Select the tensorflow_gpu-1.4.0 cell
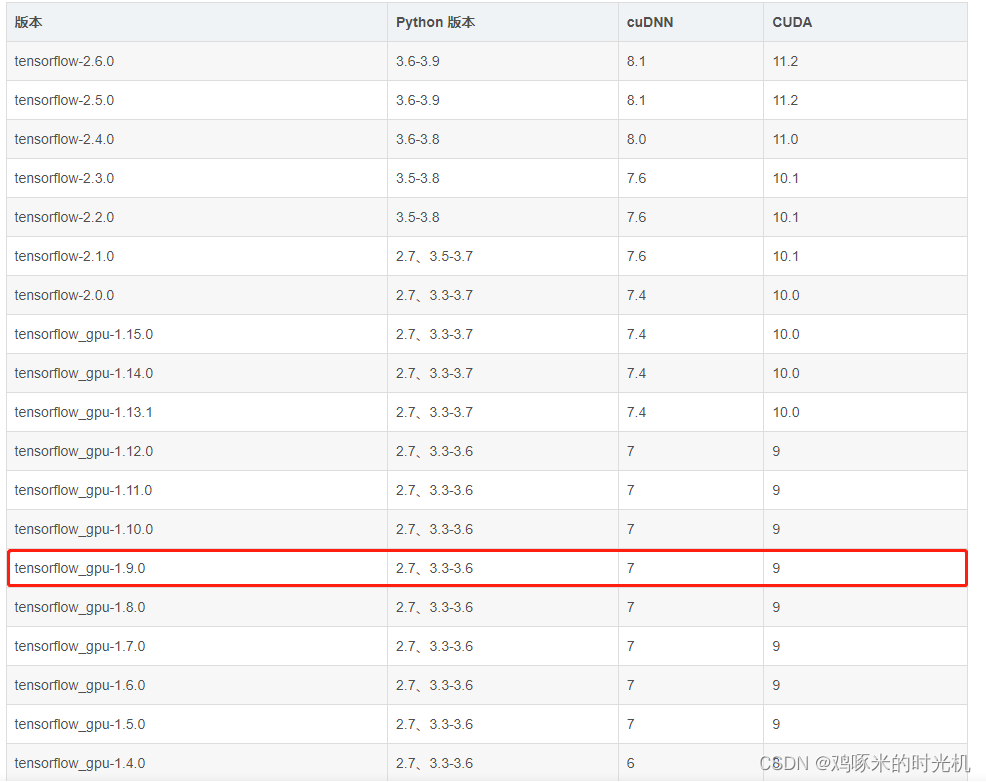986x782 pixels. click(197, 763)
